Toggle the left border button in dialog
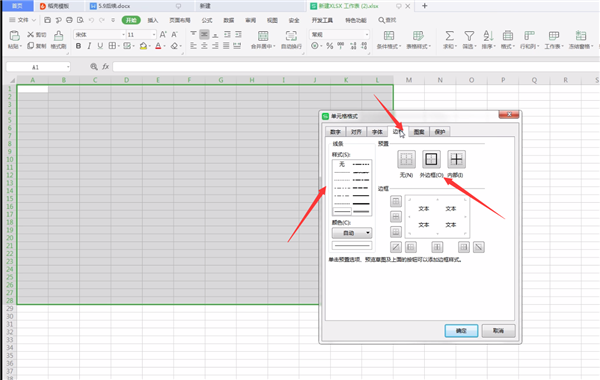 411,247
